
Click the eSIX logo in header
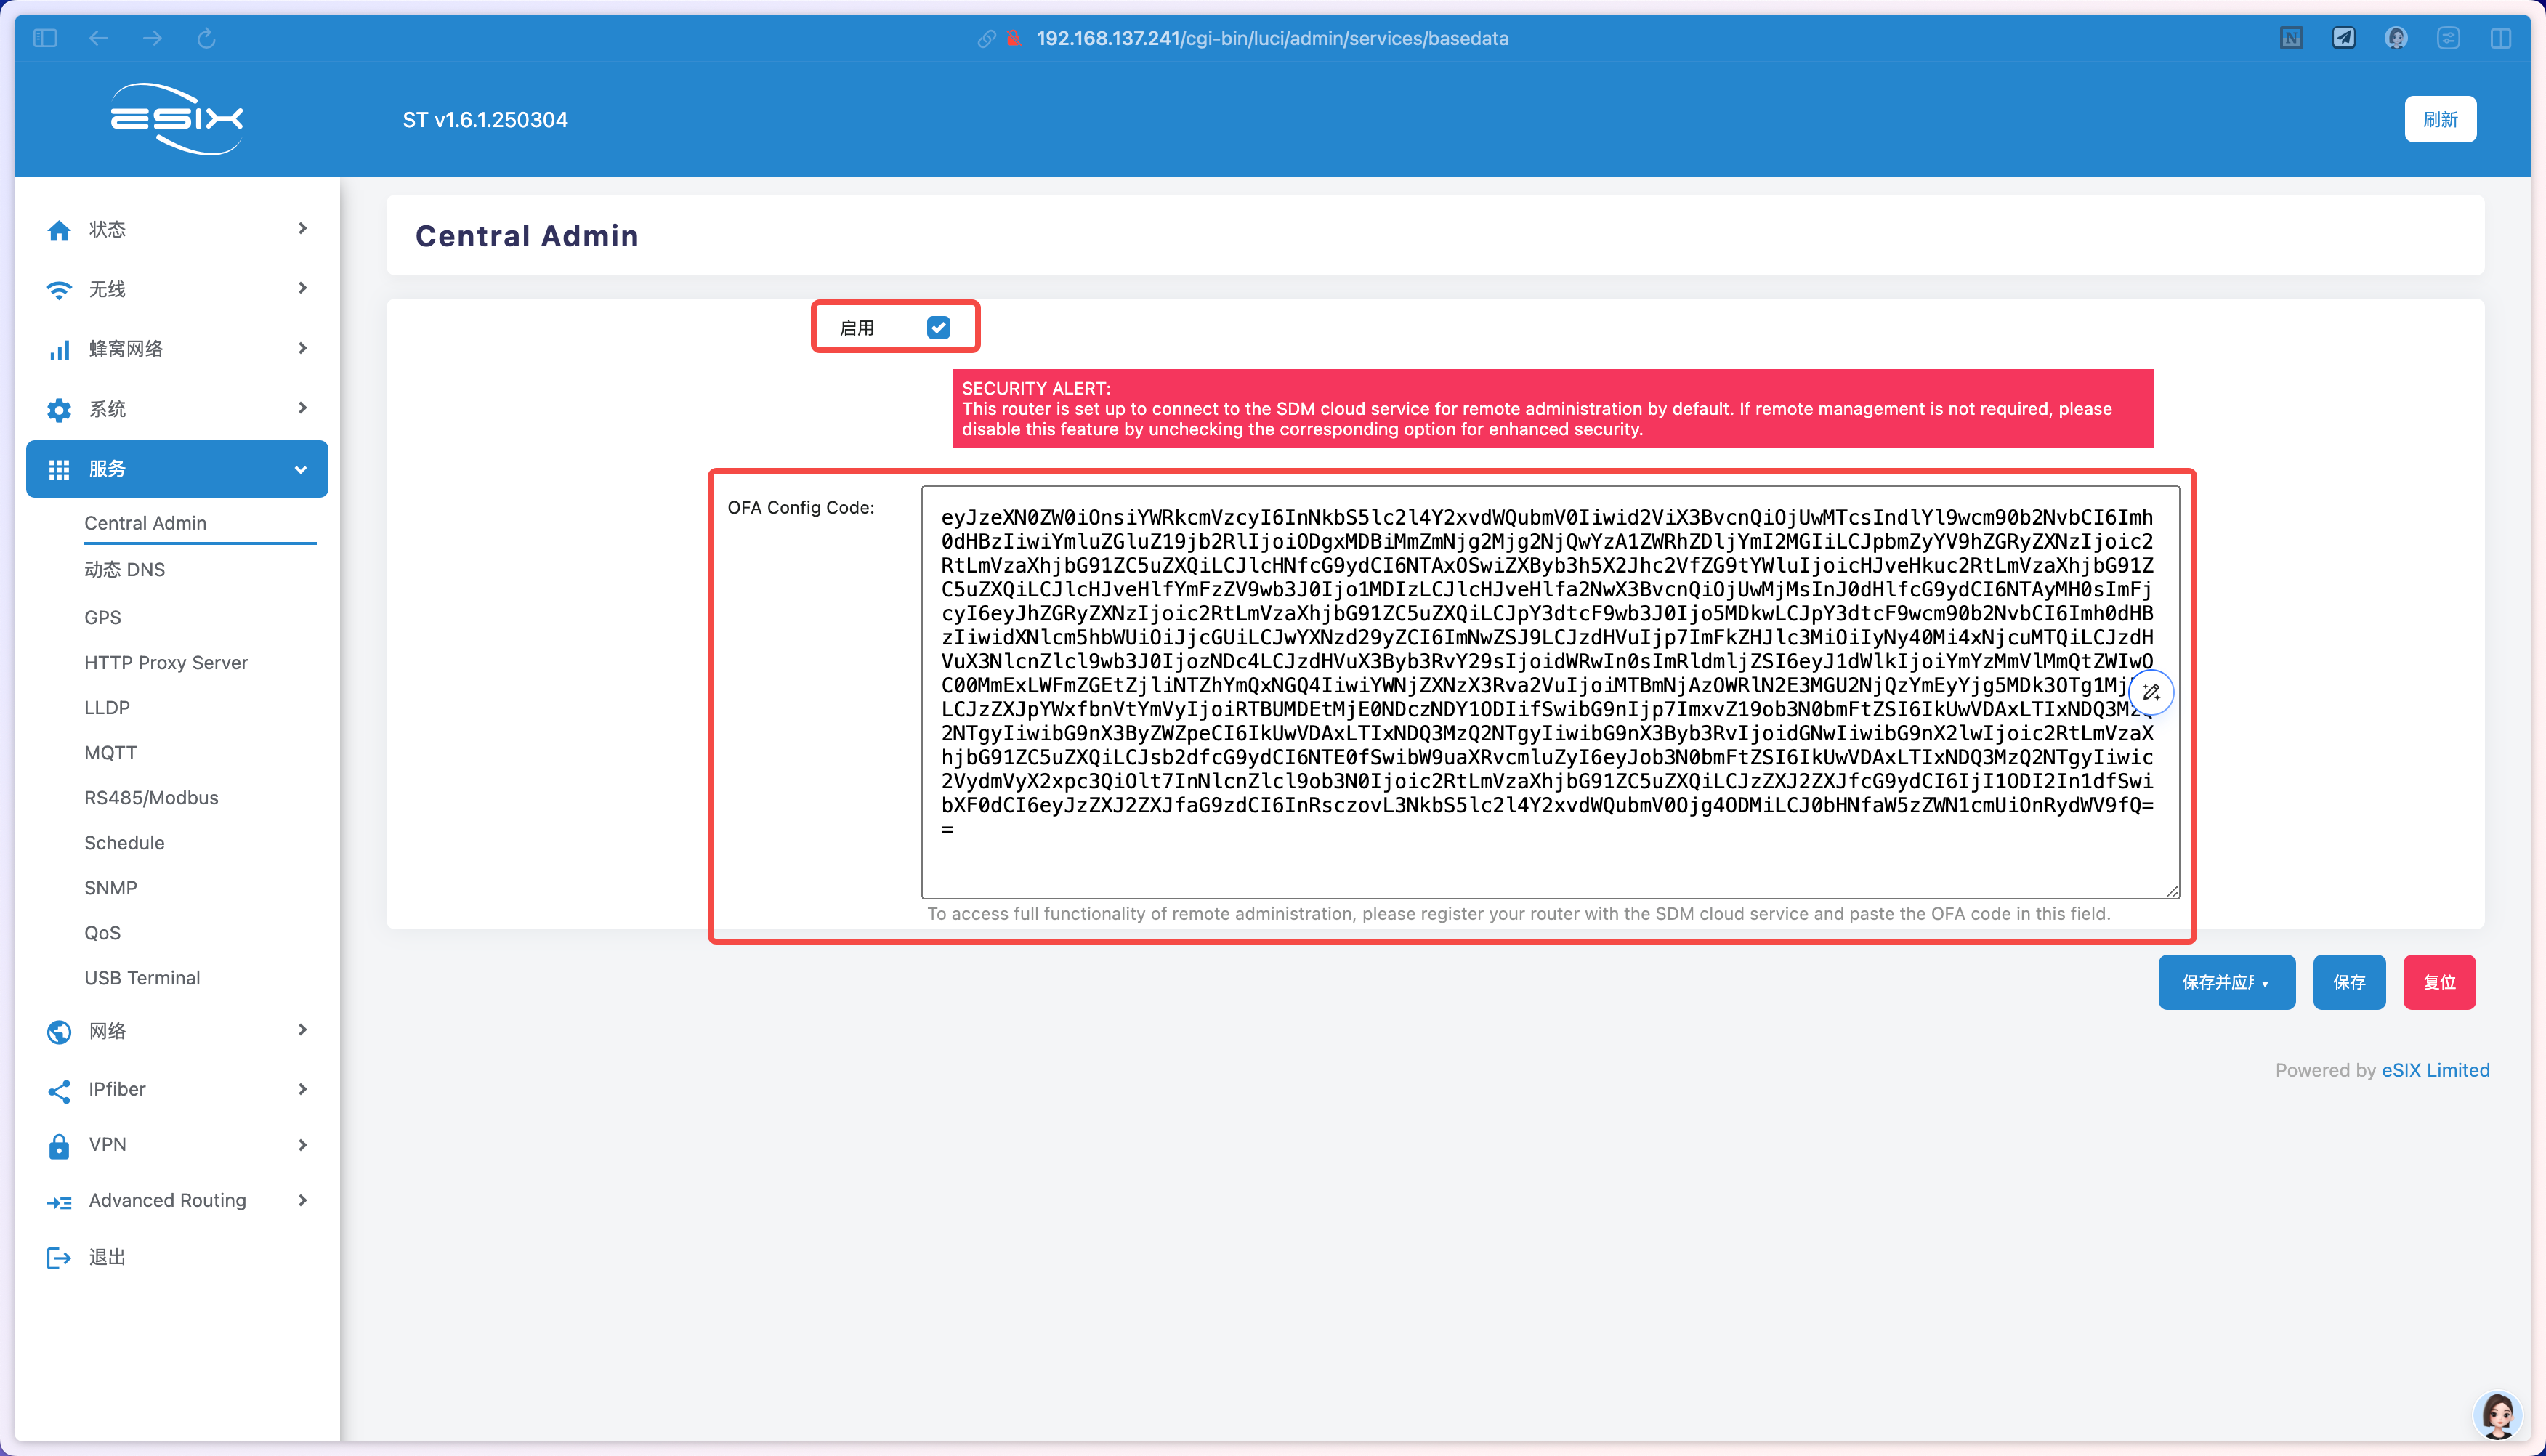(176, 119)
